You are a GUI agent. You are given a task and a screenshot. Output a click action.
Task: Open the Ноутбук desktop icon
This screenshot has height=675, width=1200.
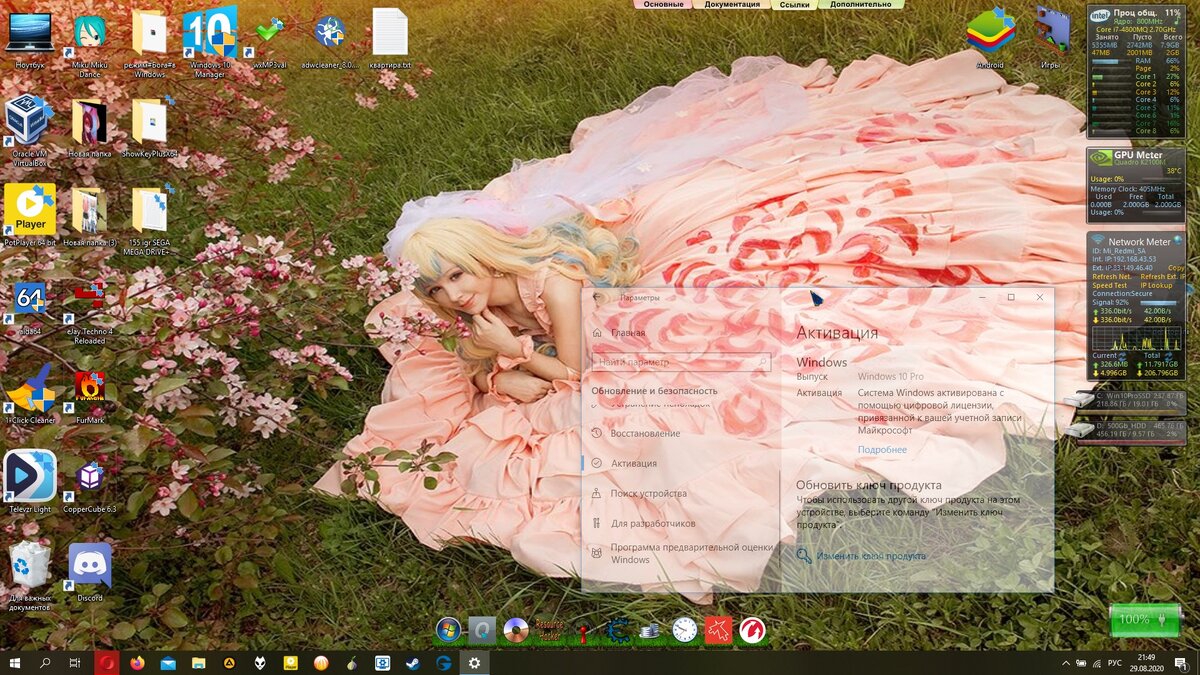pyautogui.click(x=30, y=38)
